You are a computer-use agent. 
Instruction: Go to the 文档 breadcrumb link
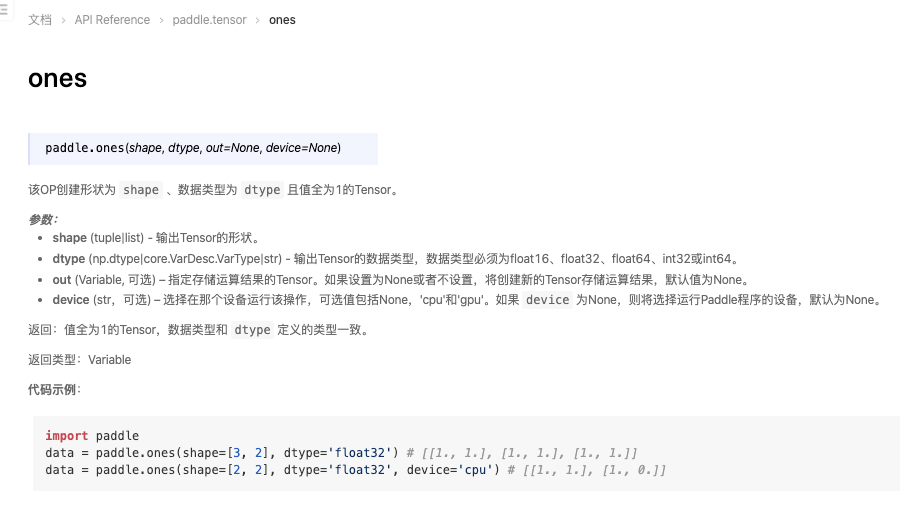(40, 20)
